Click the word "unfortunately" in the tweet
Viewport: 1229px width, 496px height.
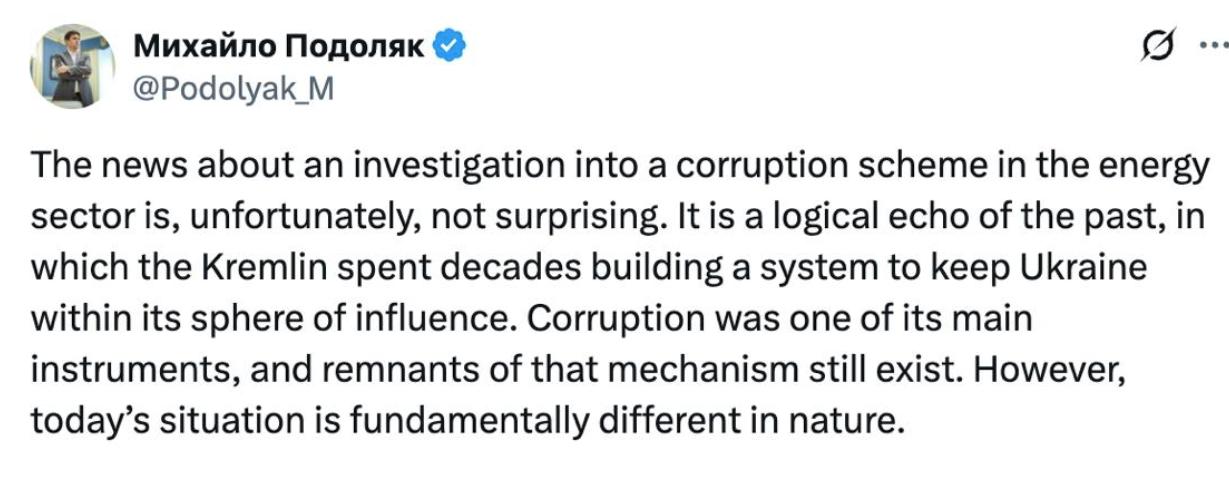coord(277,220)
